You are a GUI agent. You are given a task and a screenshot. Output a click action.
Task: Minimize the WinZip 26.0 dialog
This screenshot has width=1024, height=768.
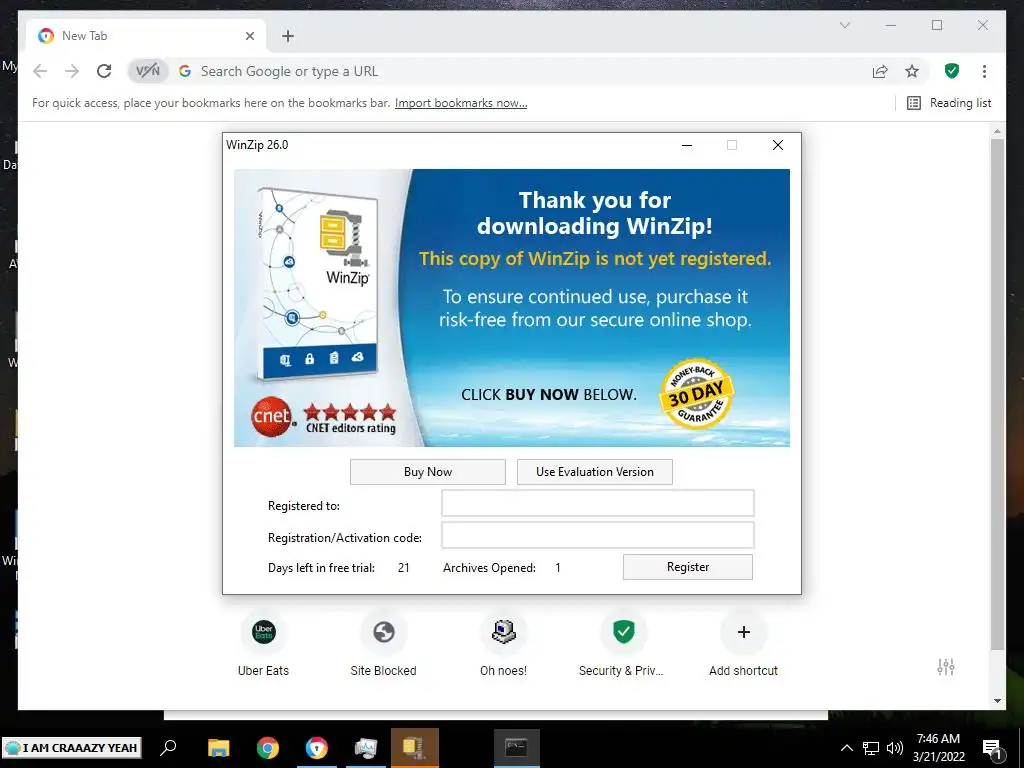pos(687,145)
